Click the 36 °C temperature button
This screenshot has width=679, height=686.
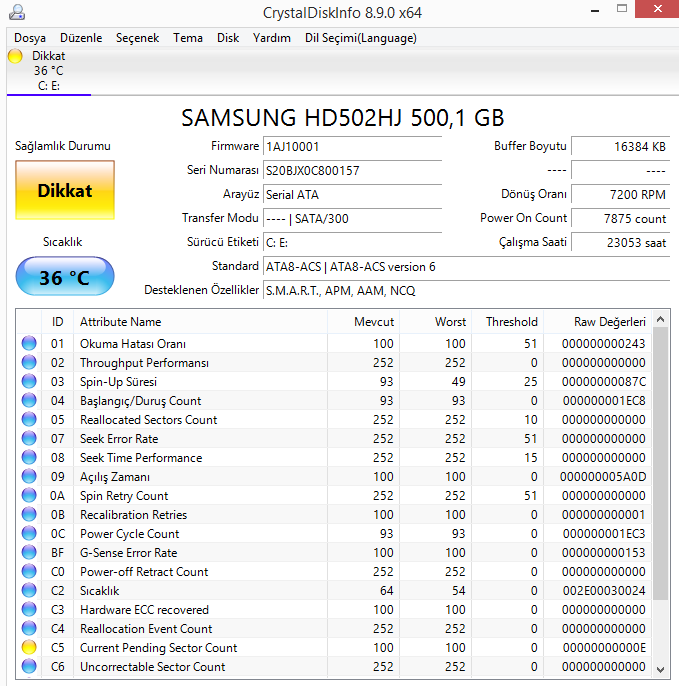point(65,277)
